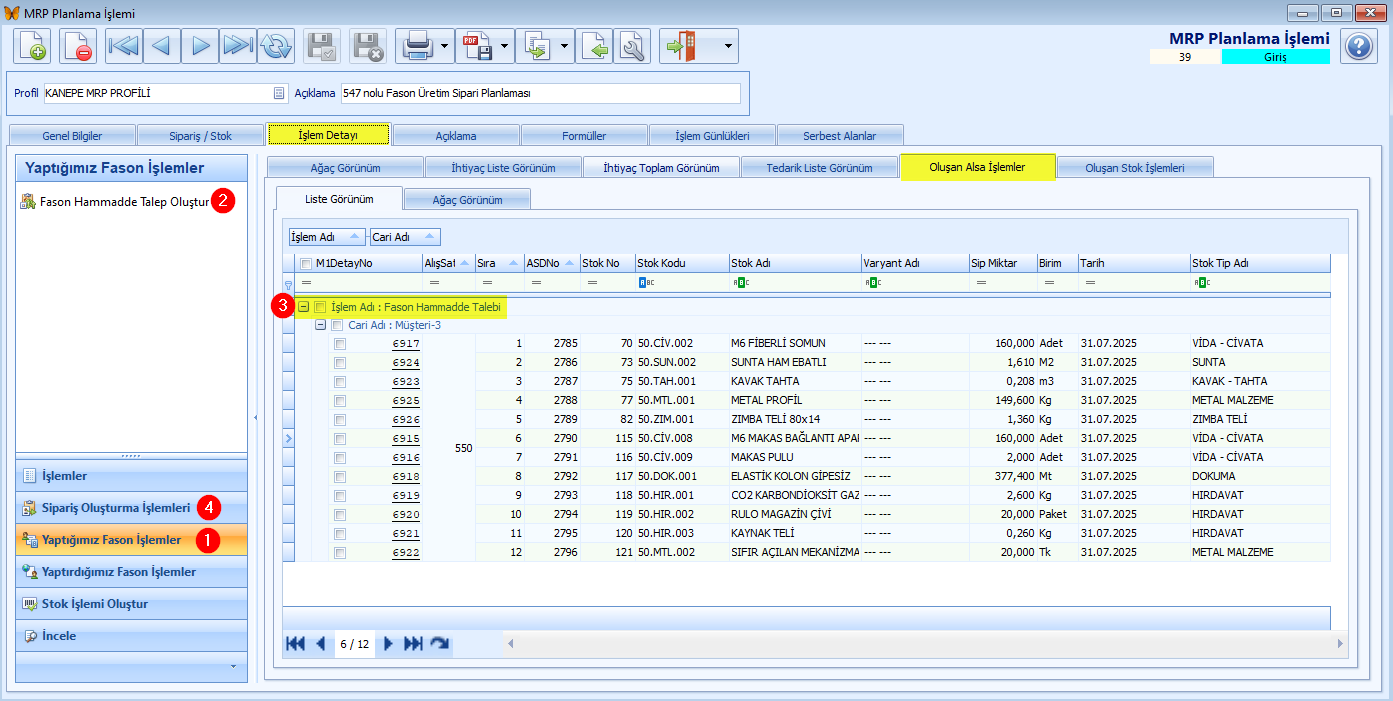Click the refresh arrow in the bottom navigator
The height and width of the screenshot is (701, 1393).
point(439,644)
